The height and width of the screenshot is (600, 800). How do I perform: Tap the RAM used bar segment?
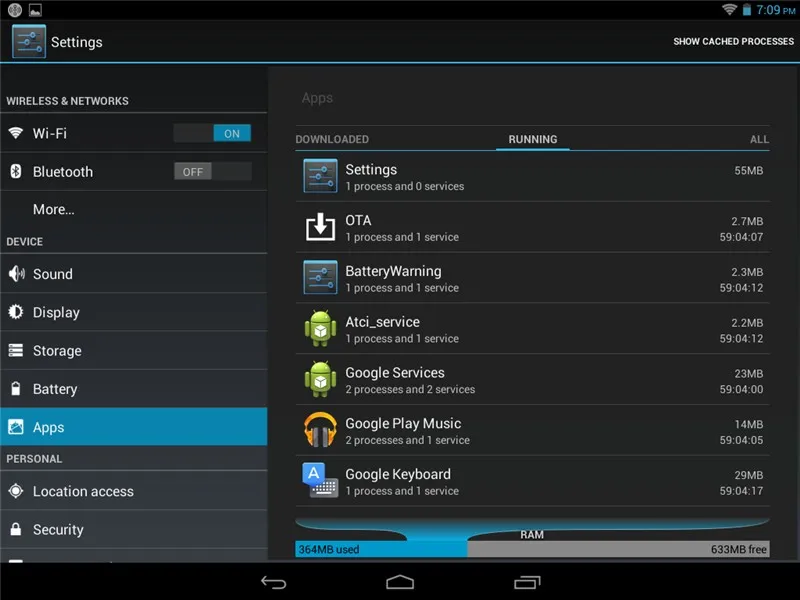click(381, 549)
